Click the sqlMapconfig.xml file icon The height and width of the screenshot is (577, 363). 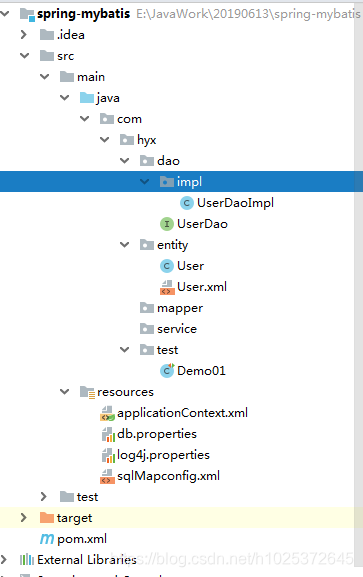108,476
